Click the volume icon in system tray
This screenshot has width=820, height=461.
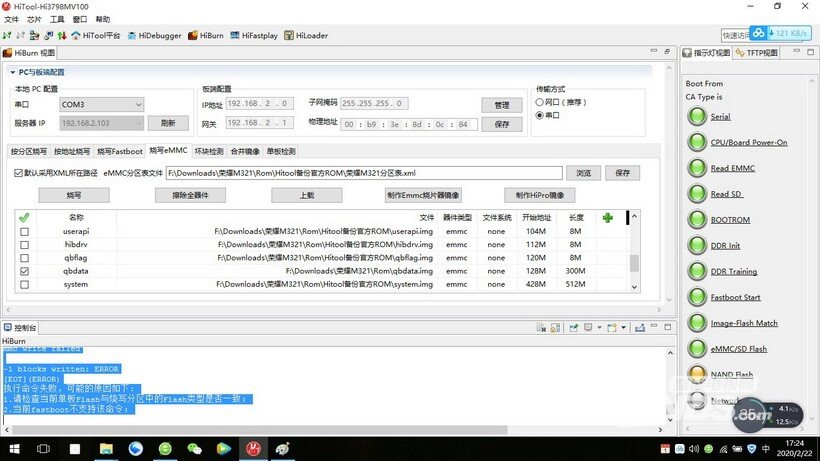pos(694,448)
